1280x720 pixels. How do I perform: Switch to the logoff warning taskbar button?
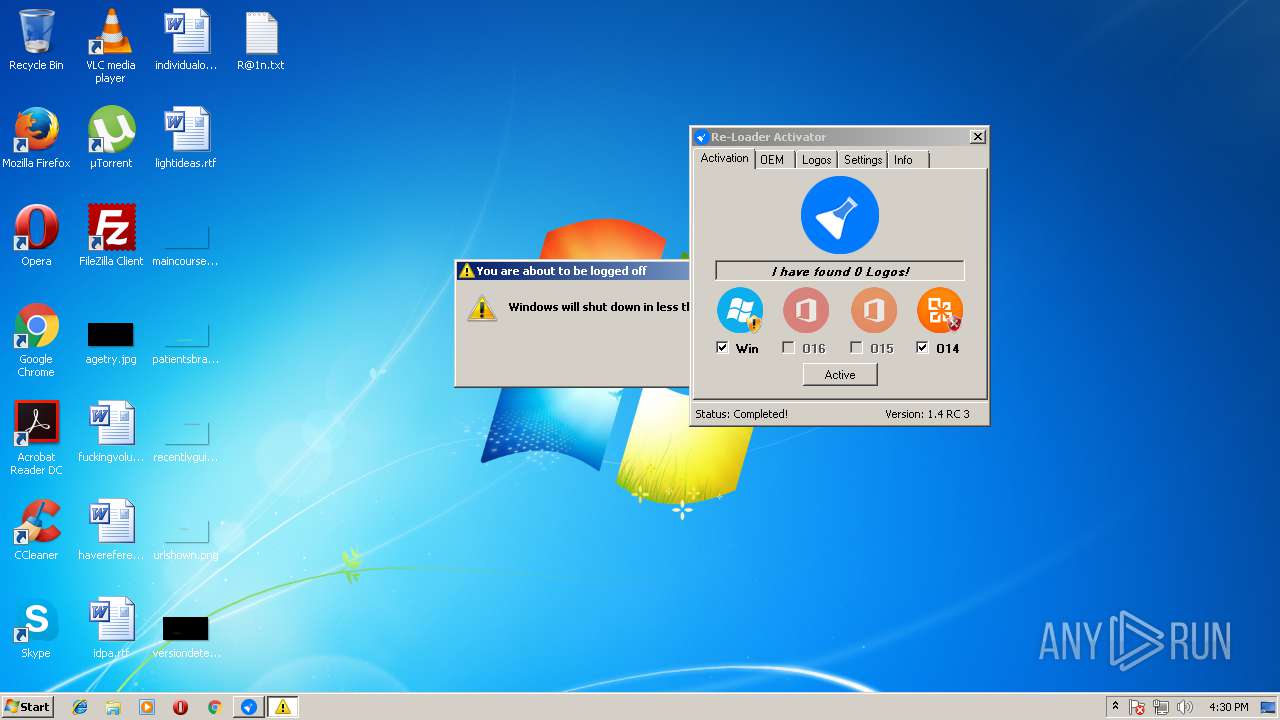click(x=283, y=707)
